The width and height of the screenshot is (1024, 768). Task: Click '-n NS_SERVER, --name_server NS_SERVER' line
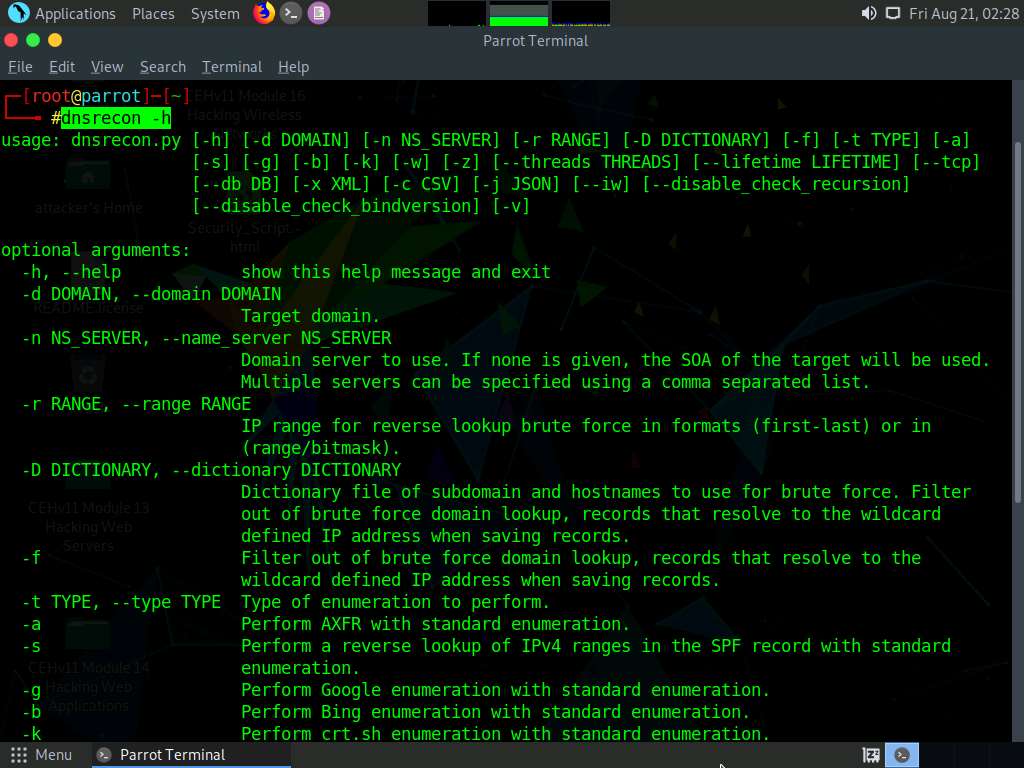click(206, 338)
